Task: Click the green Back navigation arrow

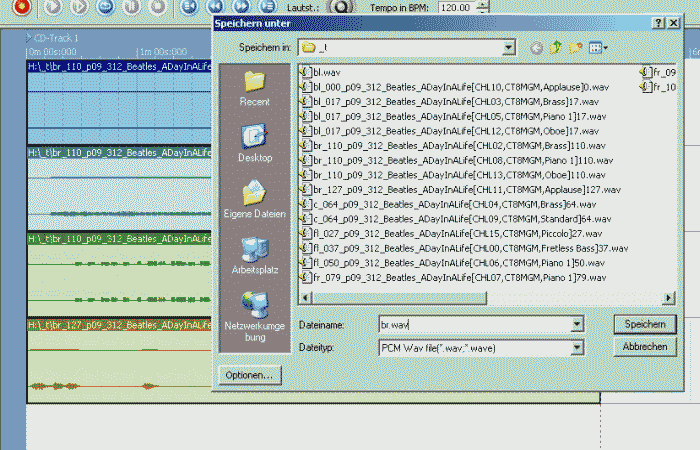Action: 538,47
